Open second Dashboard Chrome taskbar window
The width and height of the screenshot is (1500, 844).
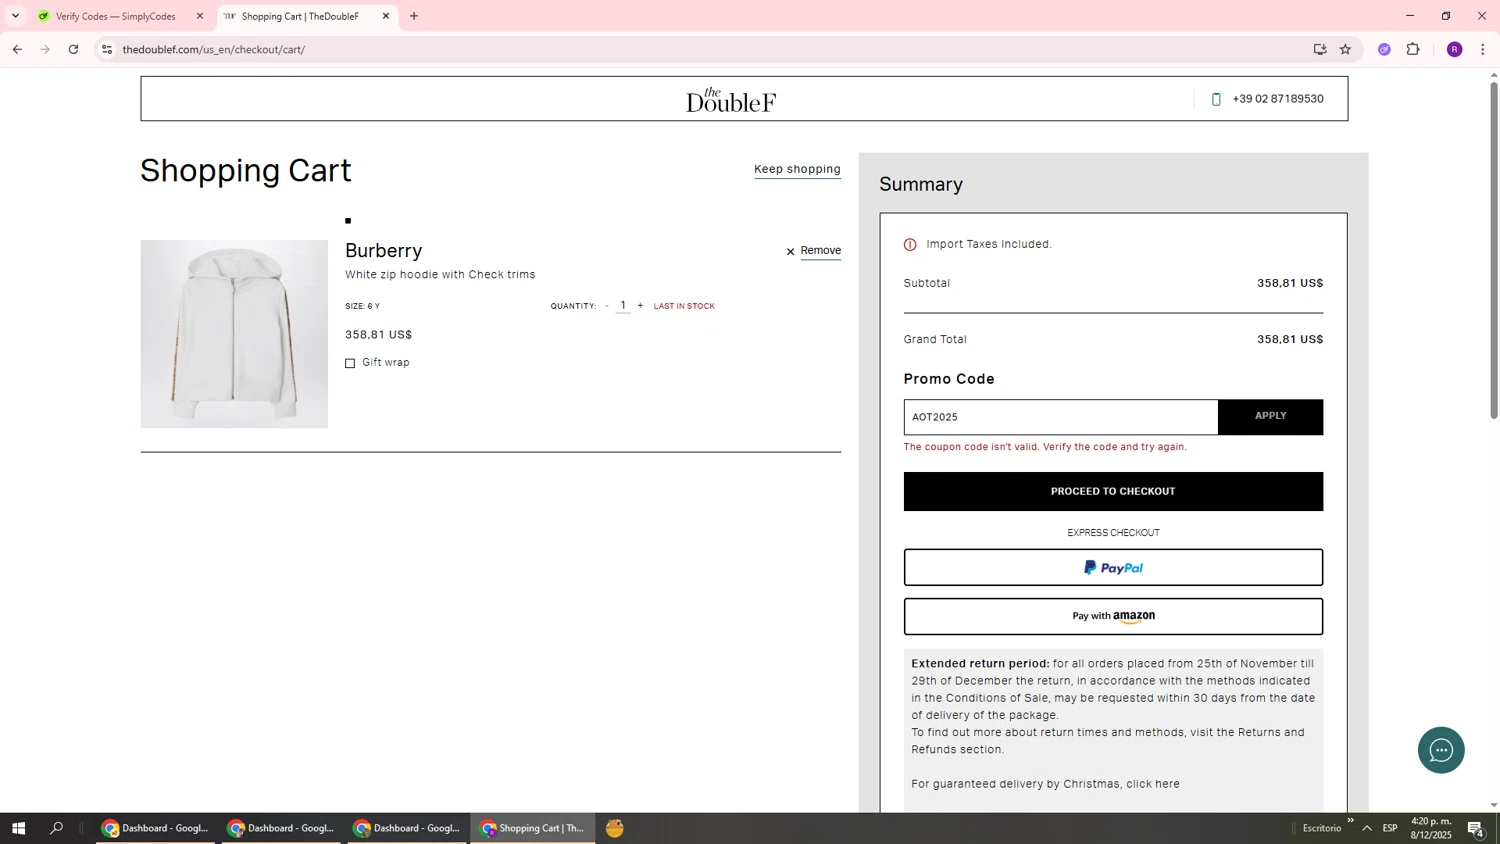[x=281, y=828]
